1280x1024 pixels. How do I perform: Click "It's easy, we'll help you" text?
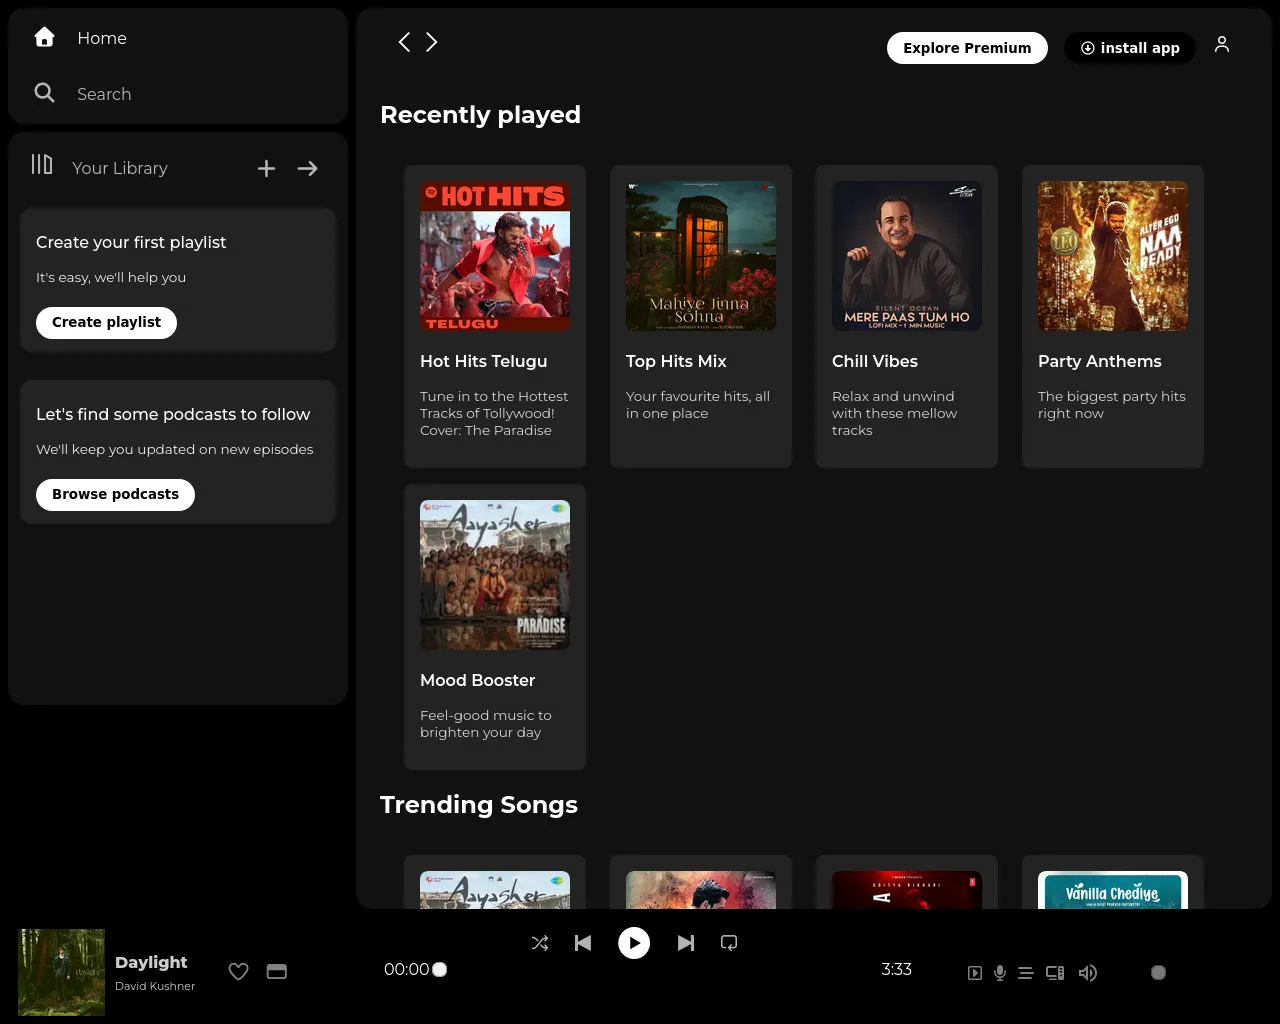click(x=111, y=277)
